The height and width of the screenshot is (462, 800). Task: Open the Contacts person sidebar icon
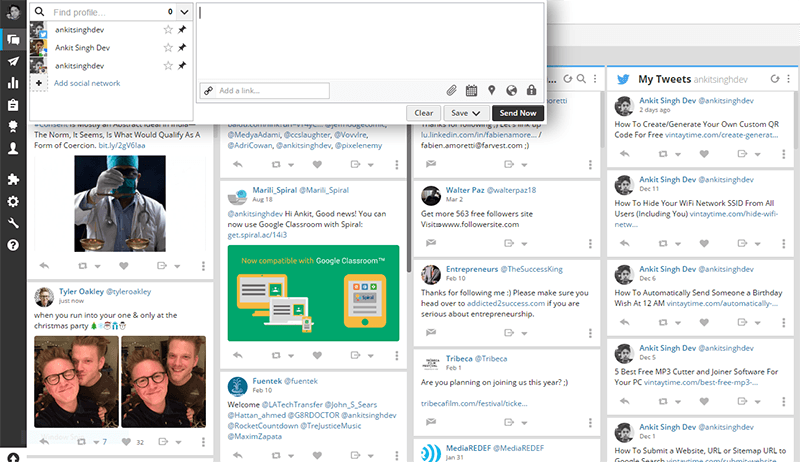[x=13, y=148]
